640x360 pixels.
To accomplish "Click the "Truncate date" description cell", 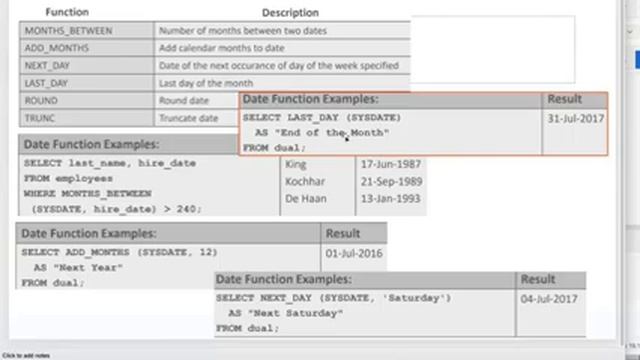I will pos(197,118).
